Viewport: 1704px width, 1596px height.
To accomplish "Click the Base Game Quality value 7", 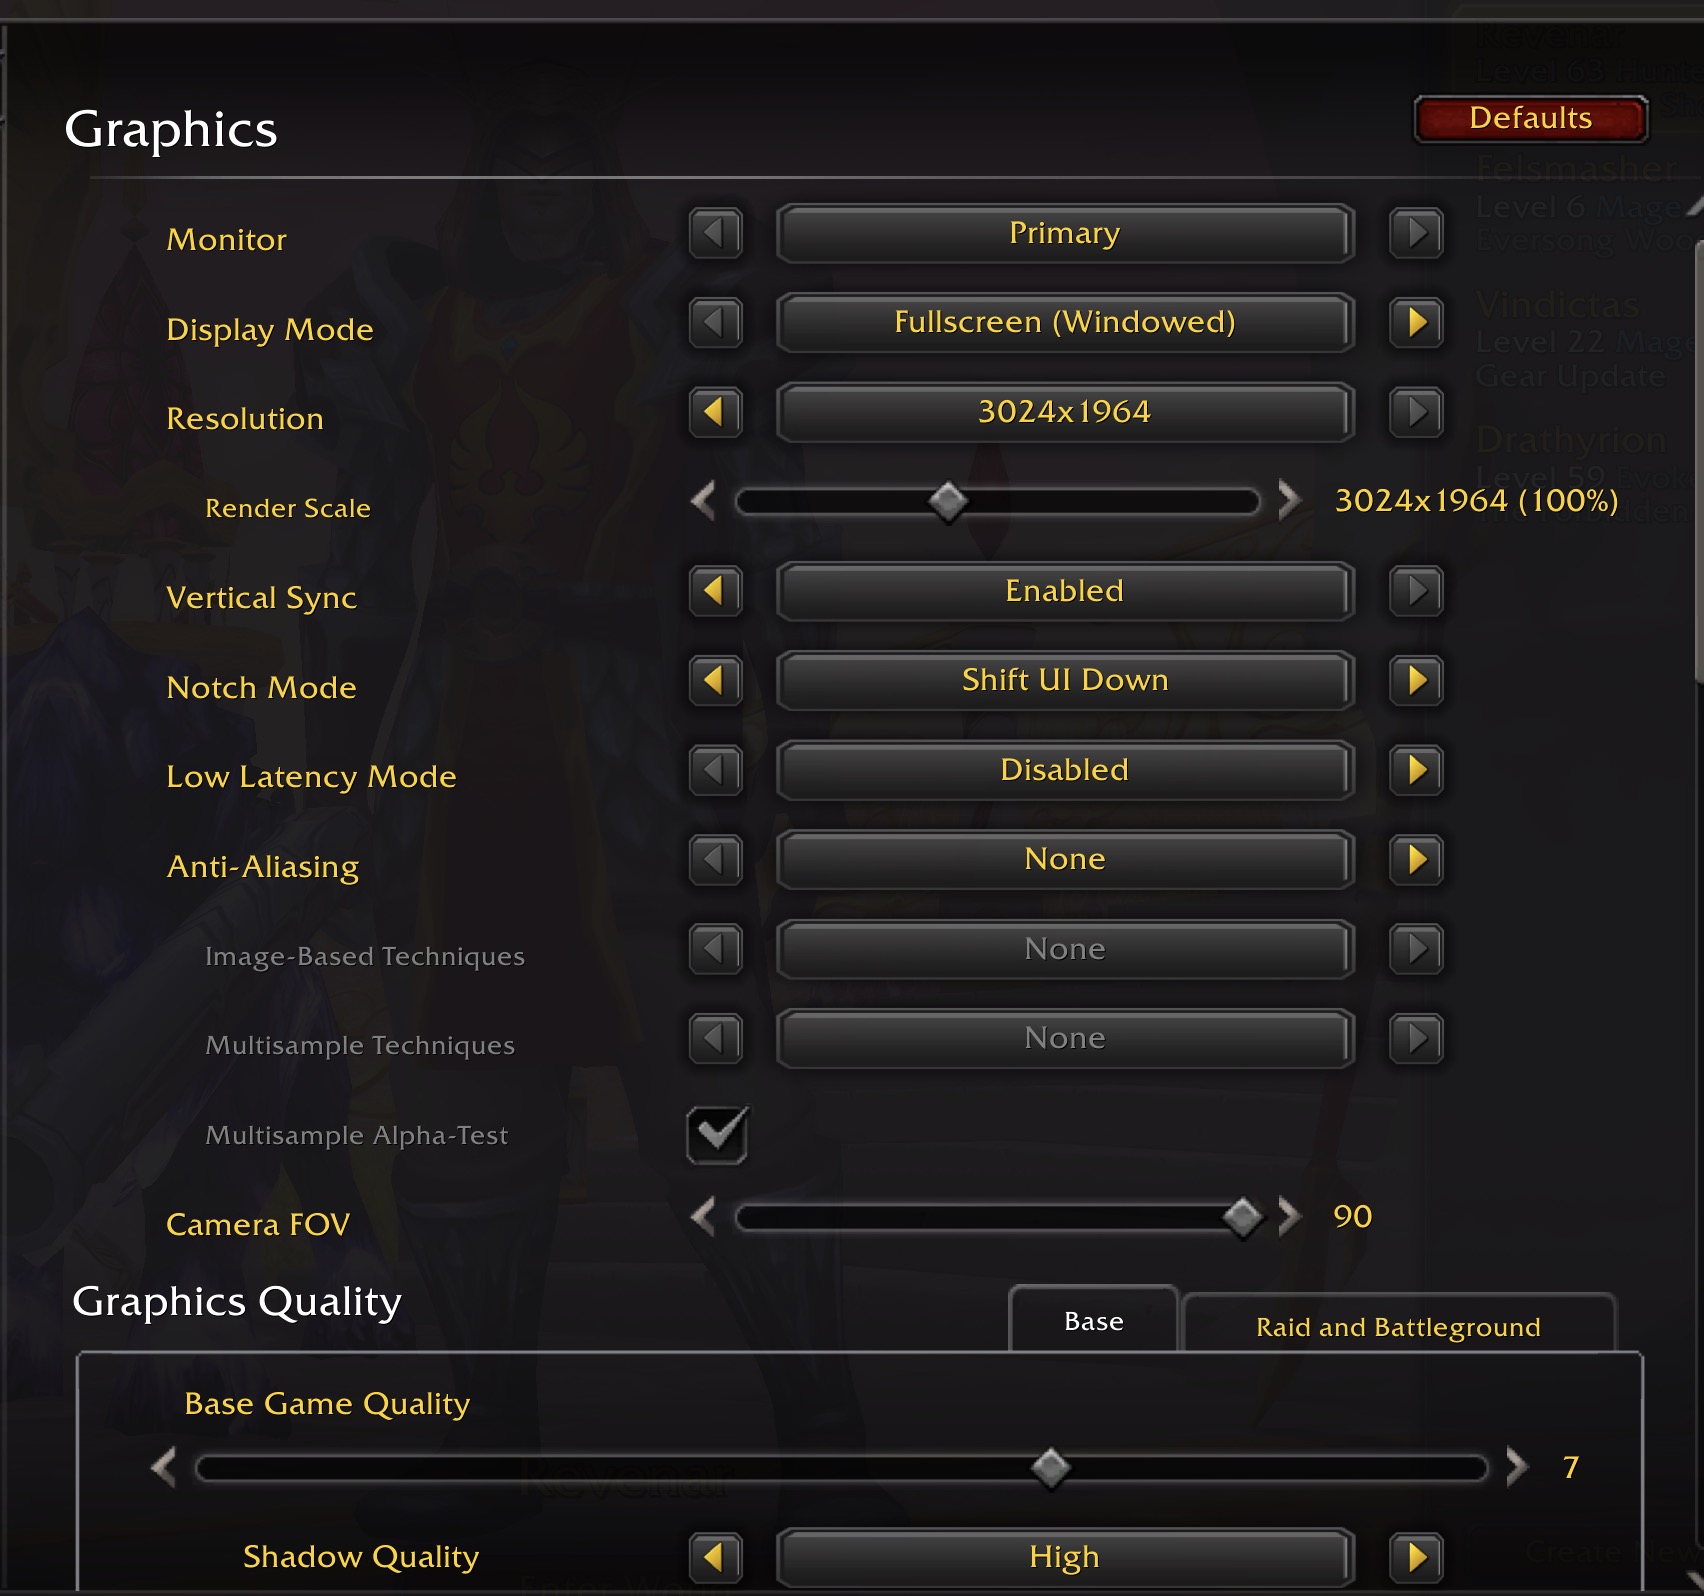I will point(1571,1468).
